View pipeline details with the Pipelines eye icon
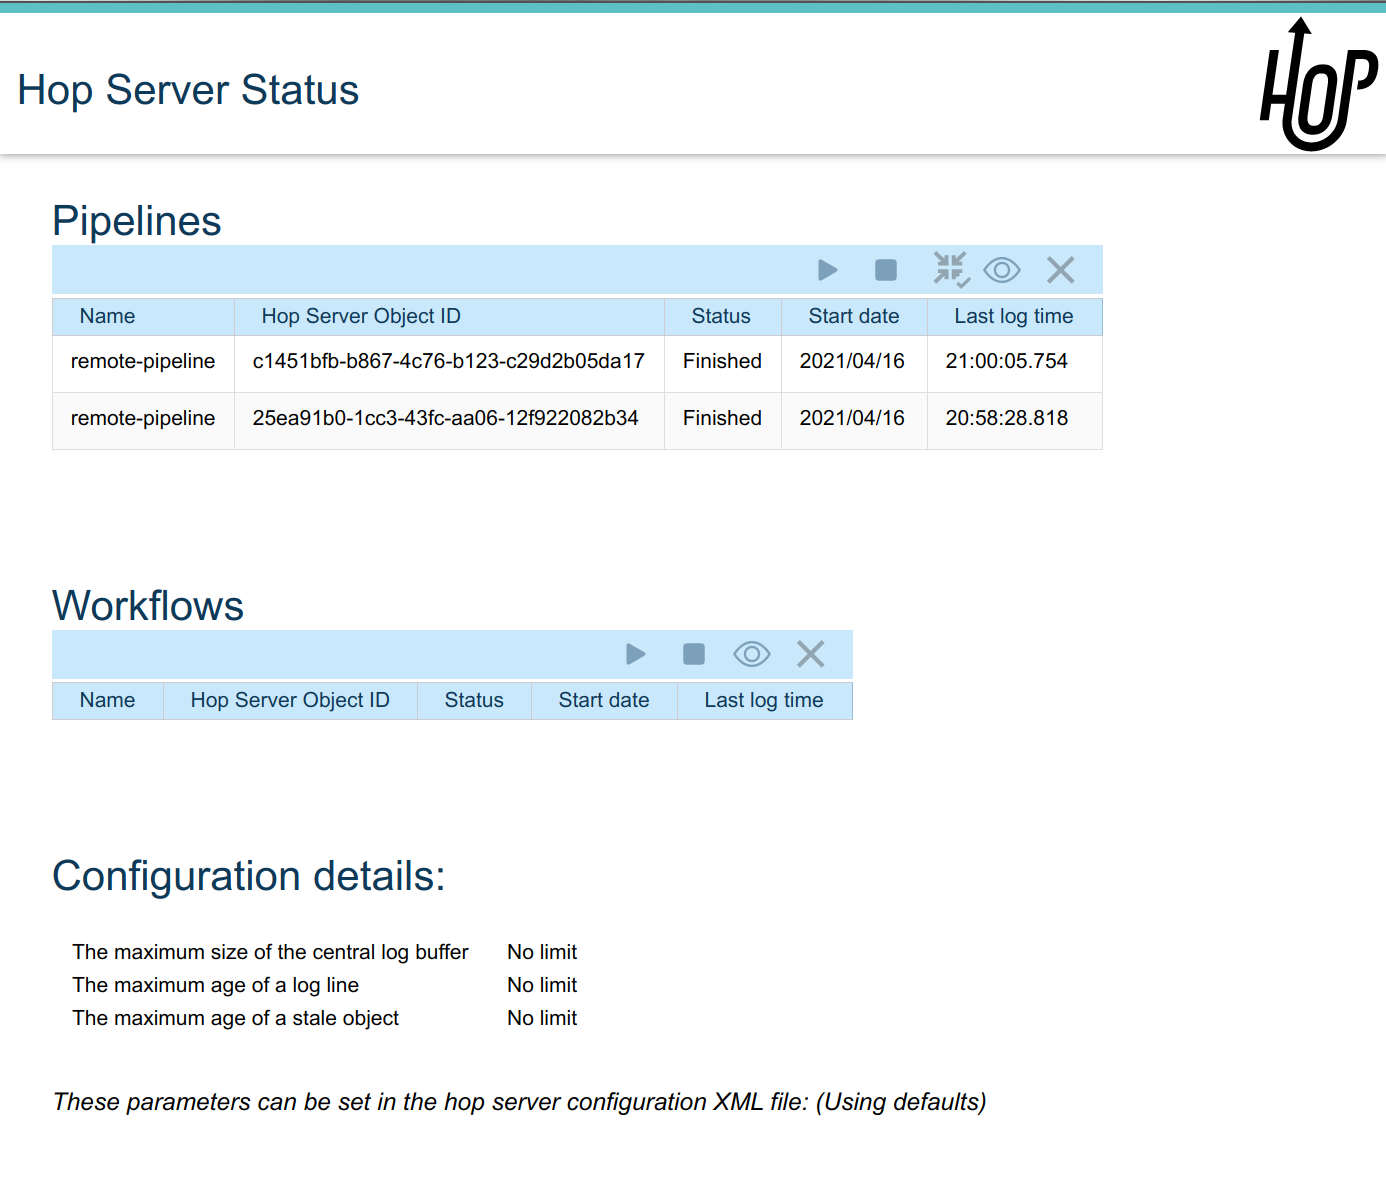The image size is (1386, 1190). [x=1001, y=270]
